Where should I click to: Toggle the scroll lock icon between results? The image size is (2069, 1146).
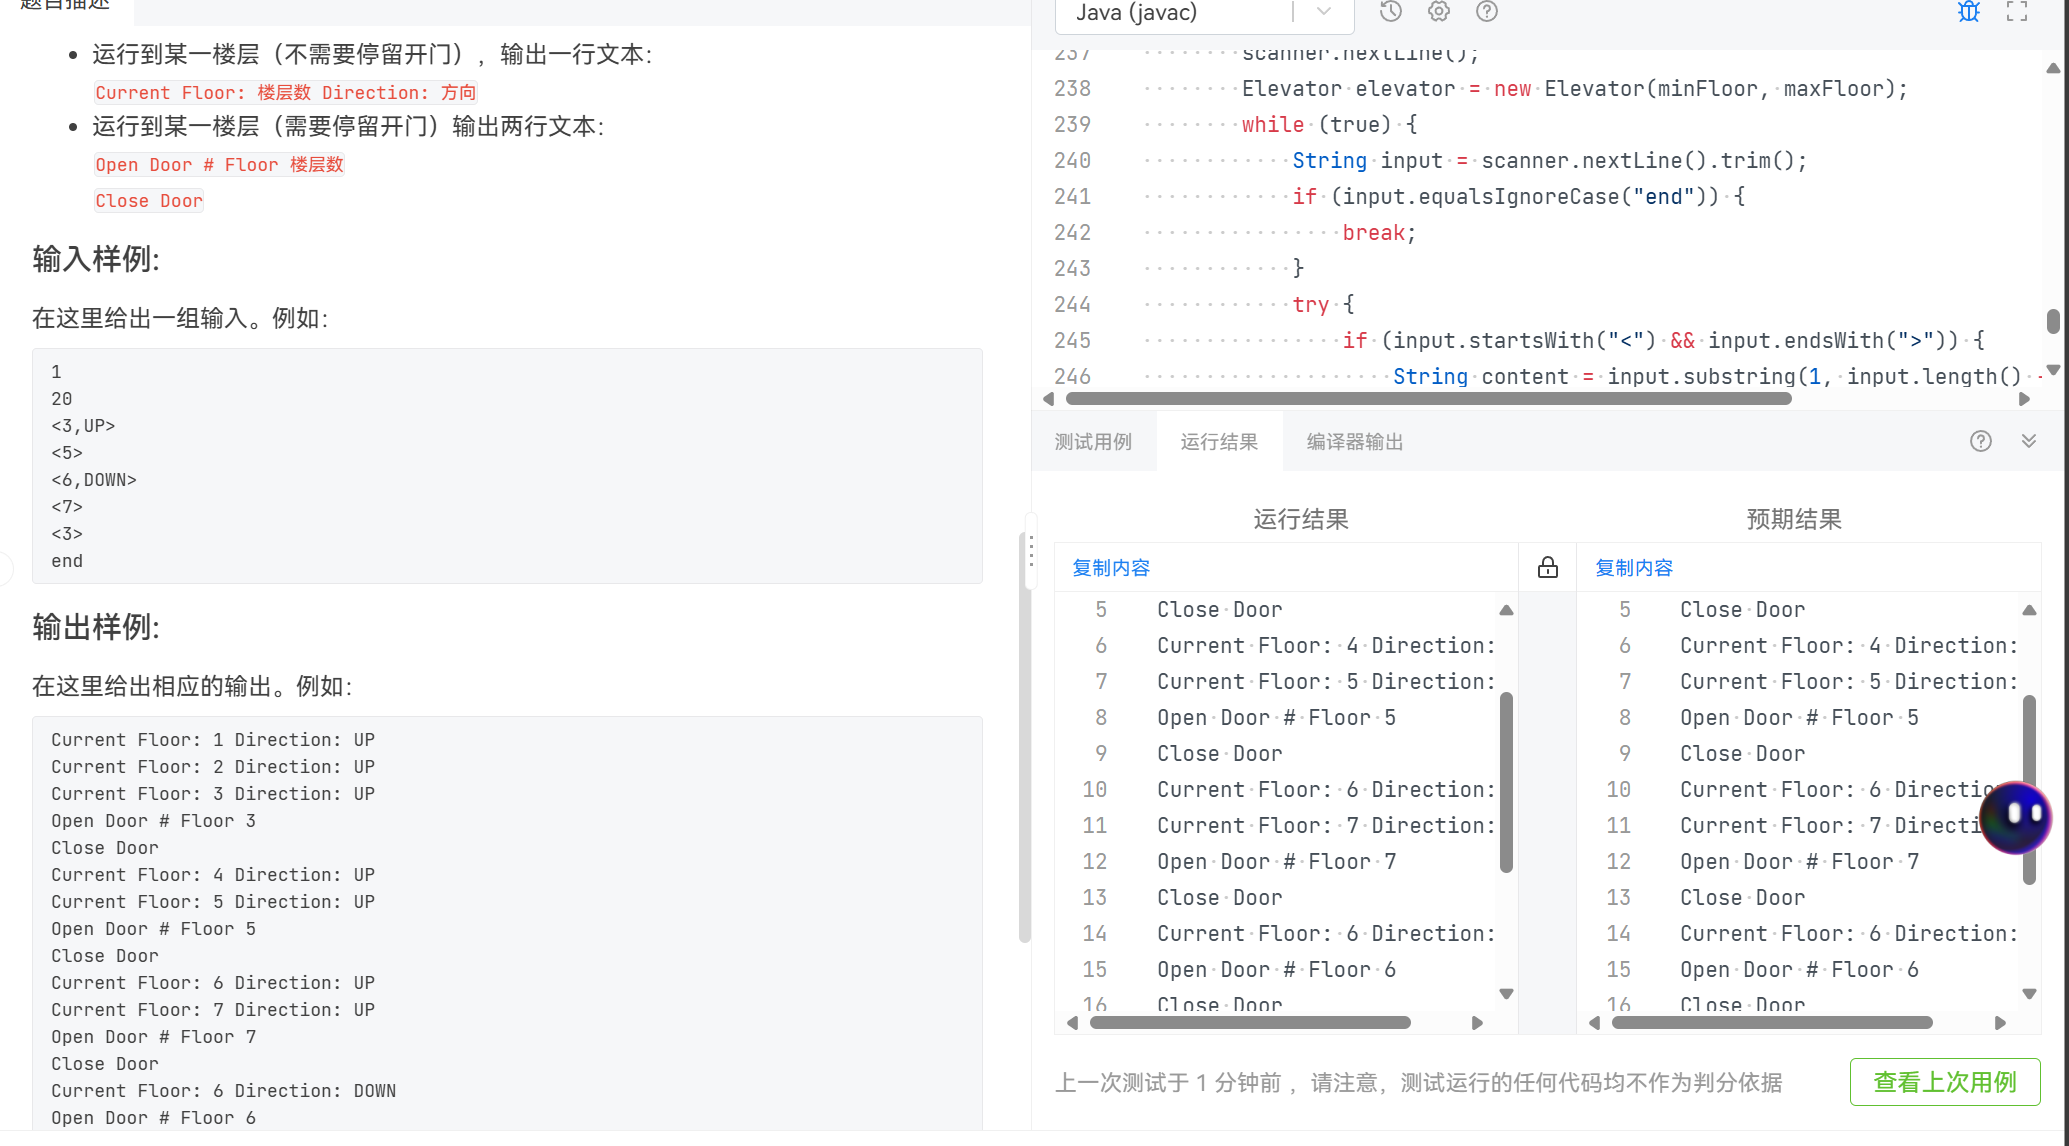pyautogui.click(x=1547, y=568)
